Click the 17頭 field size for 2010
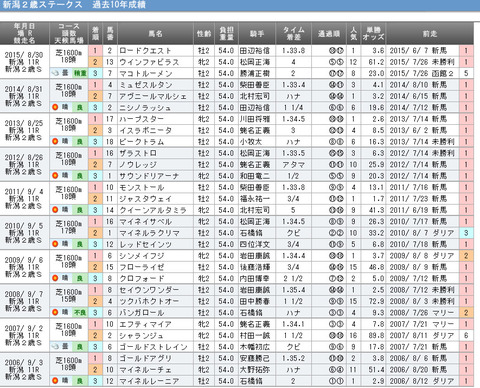 point(68,230)
